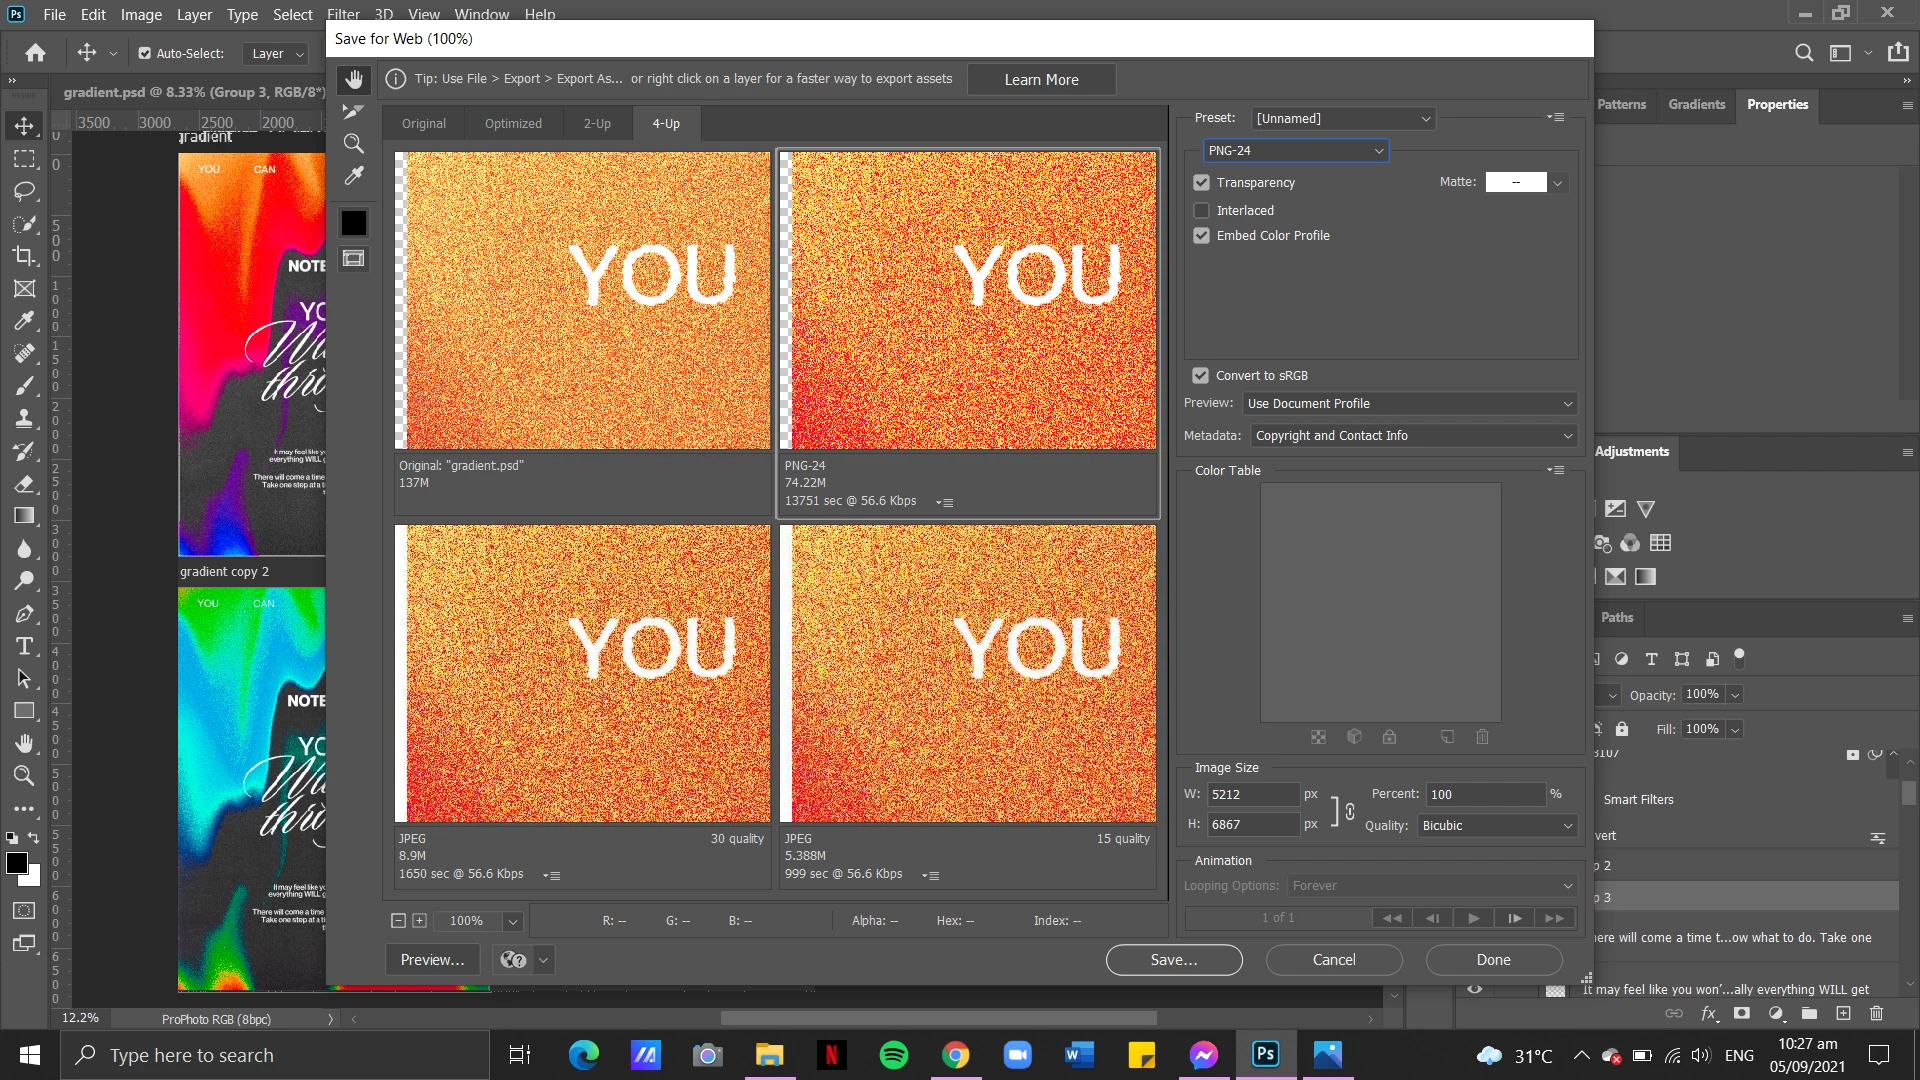Select the Slice Select tool in dialog
Screen dimensions: 1920x1080
[x=354, y=112]
